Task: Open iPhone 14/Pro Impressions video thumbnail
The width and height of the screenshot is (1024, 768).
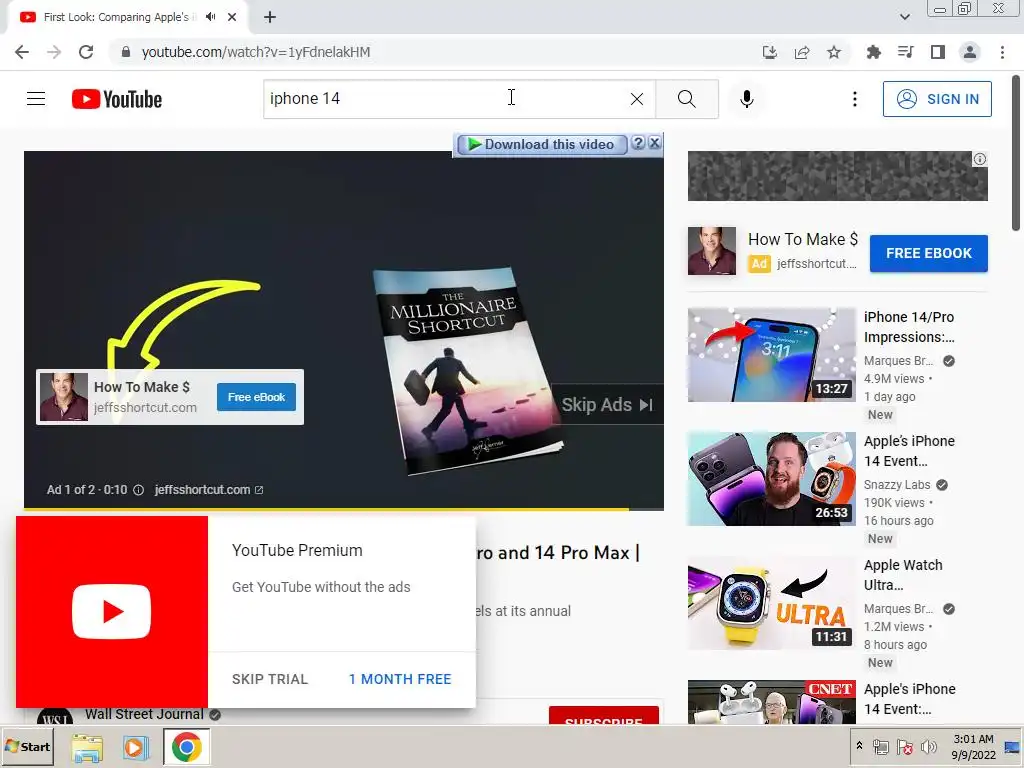Action: 771,355
